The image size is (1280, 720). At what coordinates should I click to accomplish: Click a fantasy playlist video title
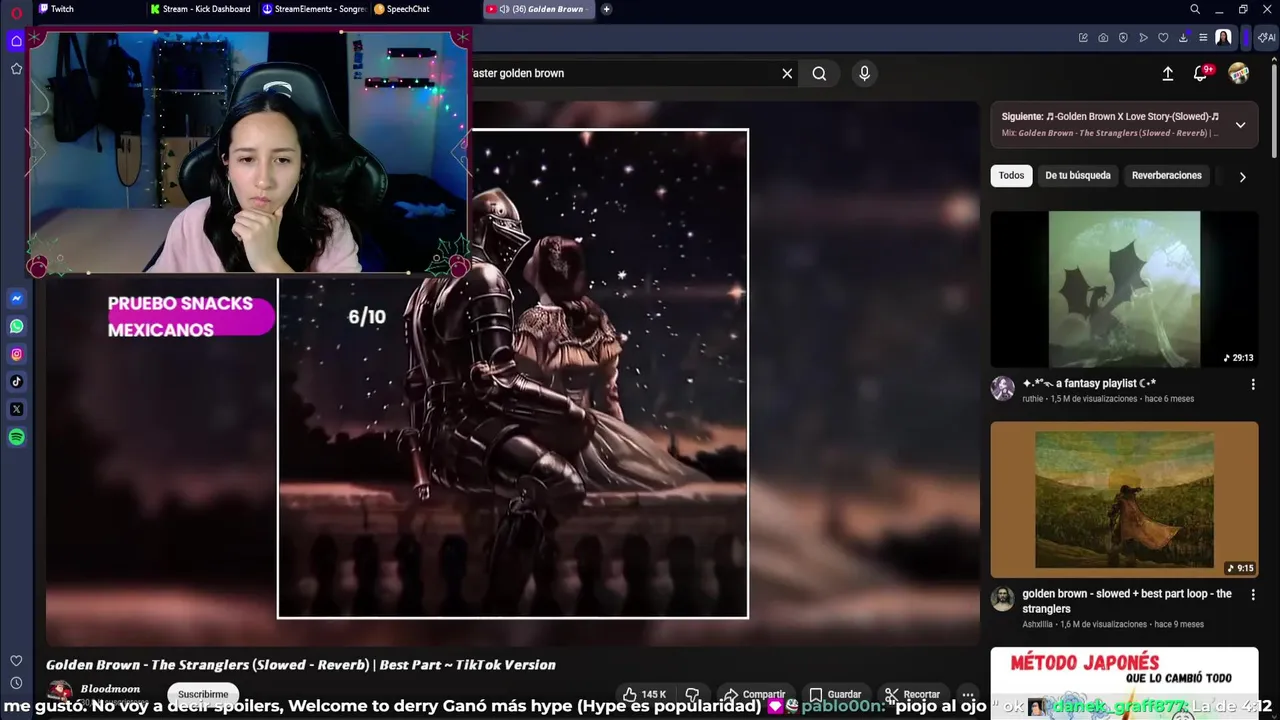tap(1089, 383)
